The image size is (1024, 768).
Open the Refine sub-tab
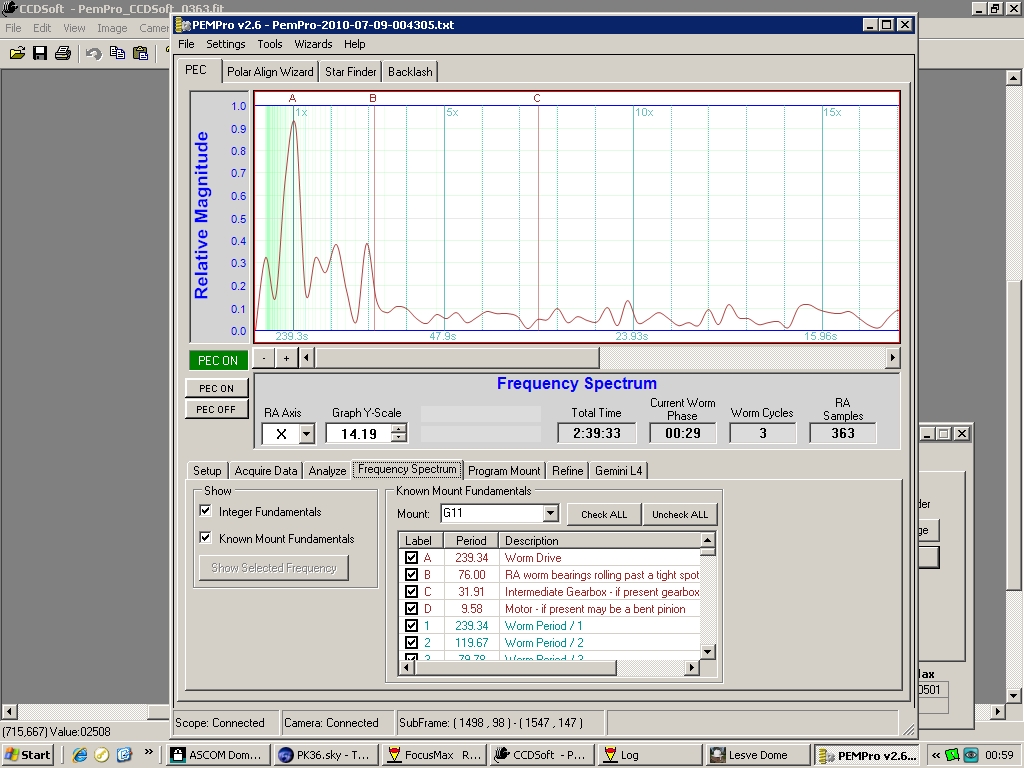coord(568,470)
